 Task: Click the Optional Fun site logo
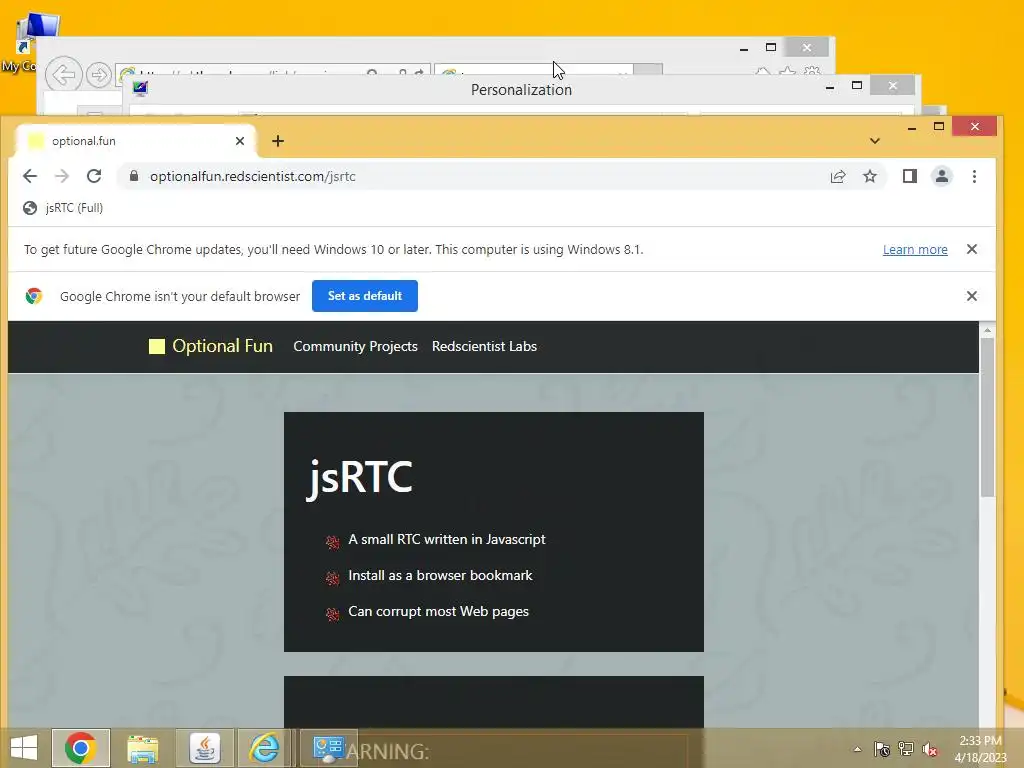point(210,346)
